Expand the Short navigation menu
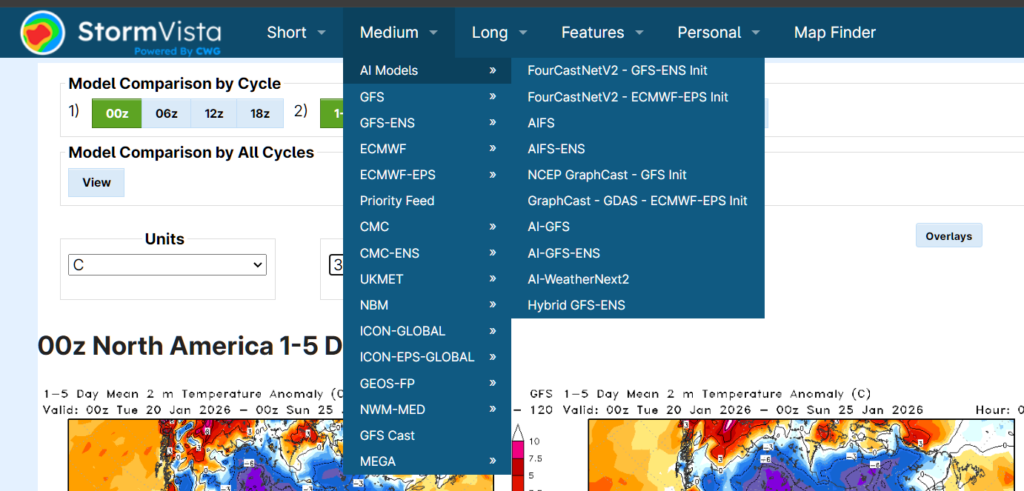This screenshot has height=491, width=1024. pos(296,33)
